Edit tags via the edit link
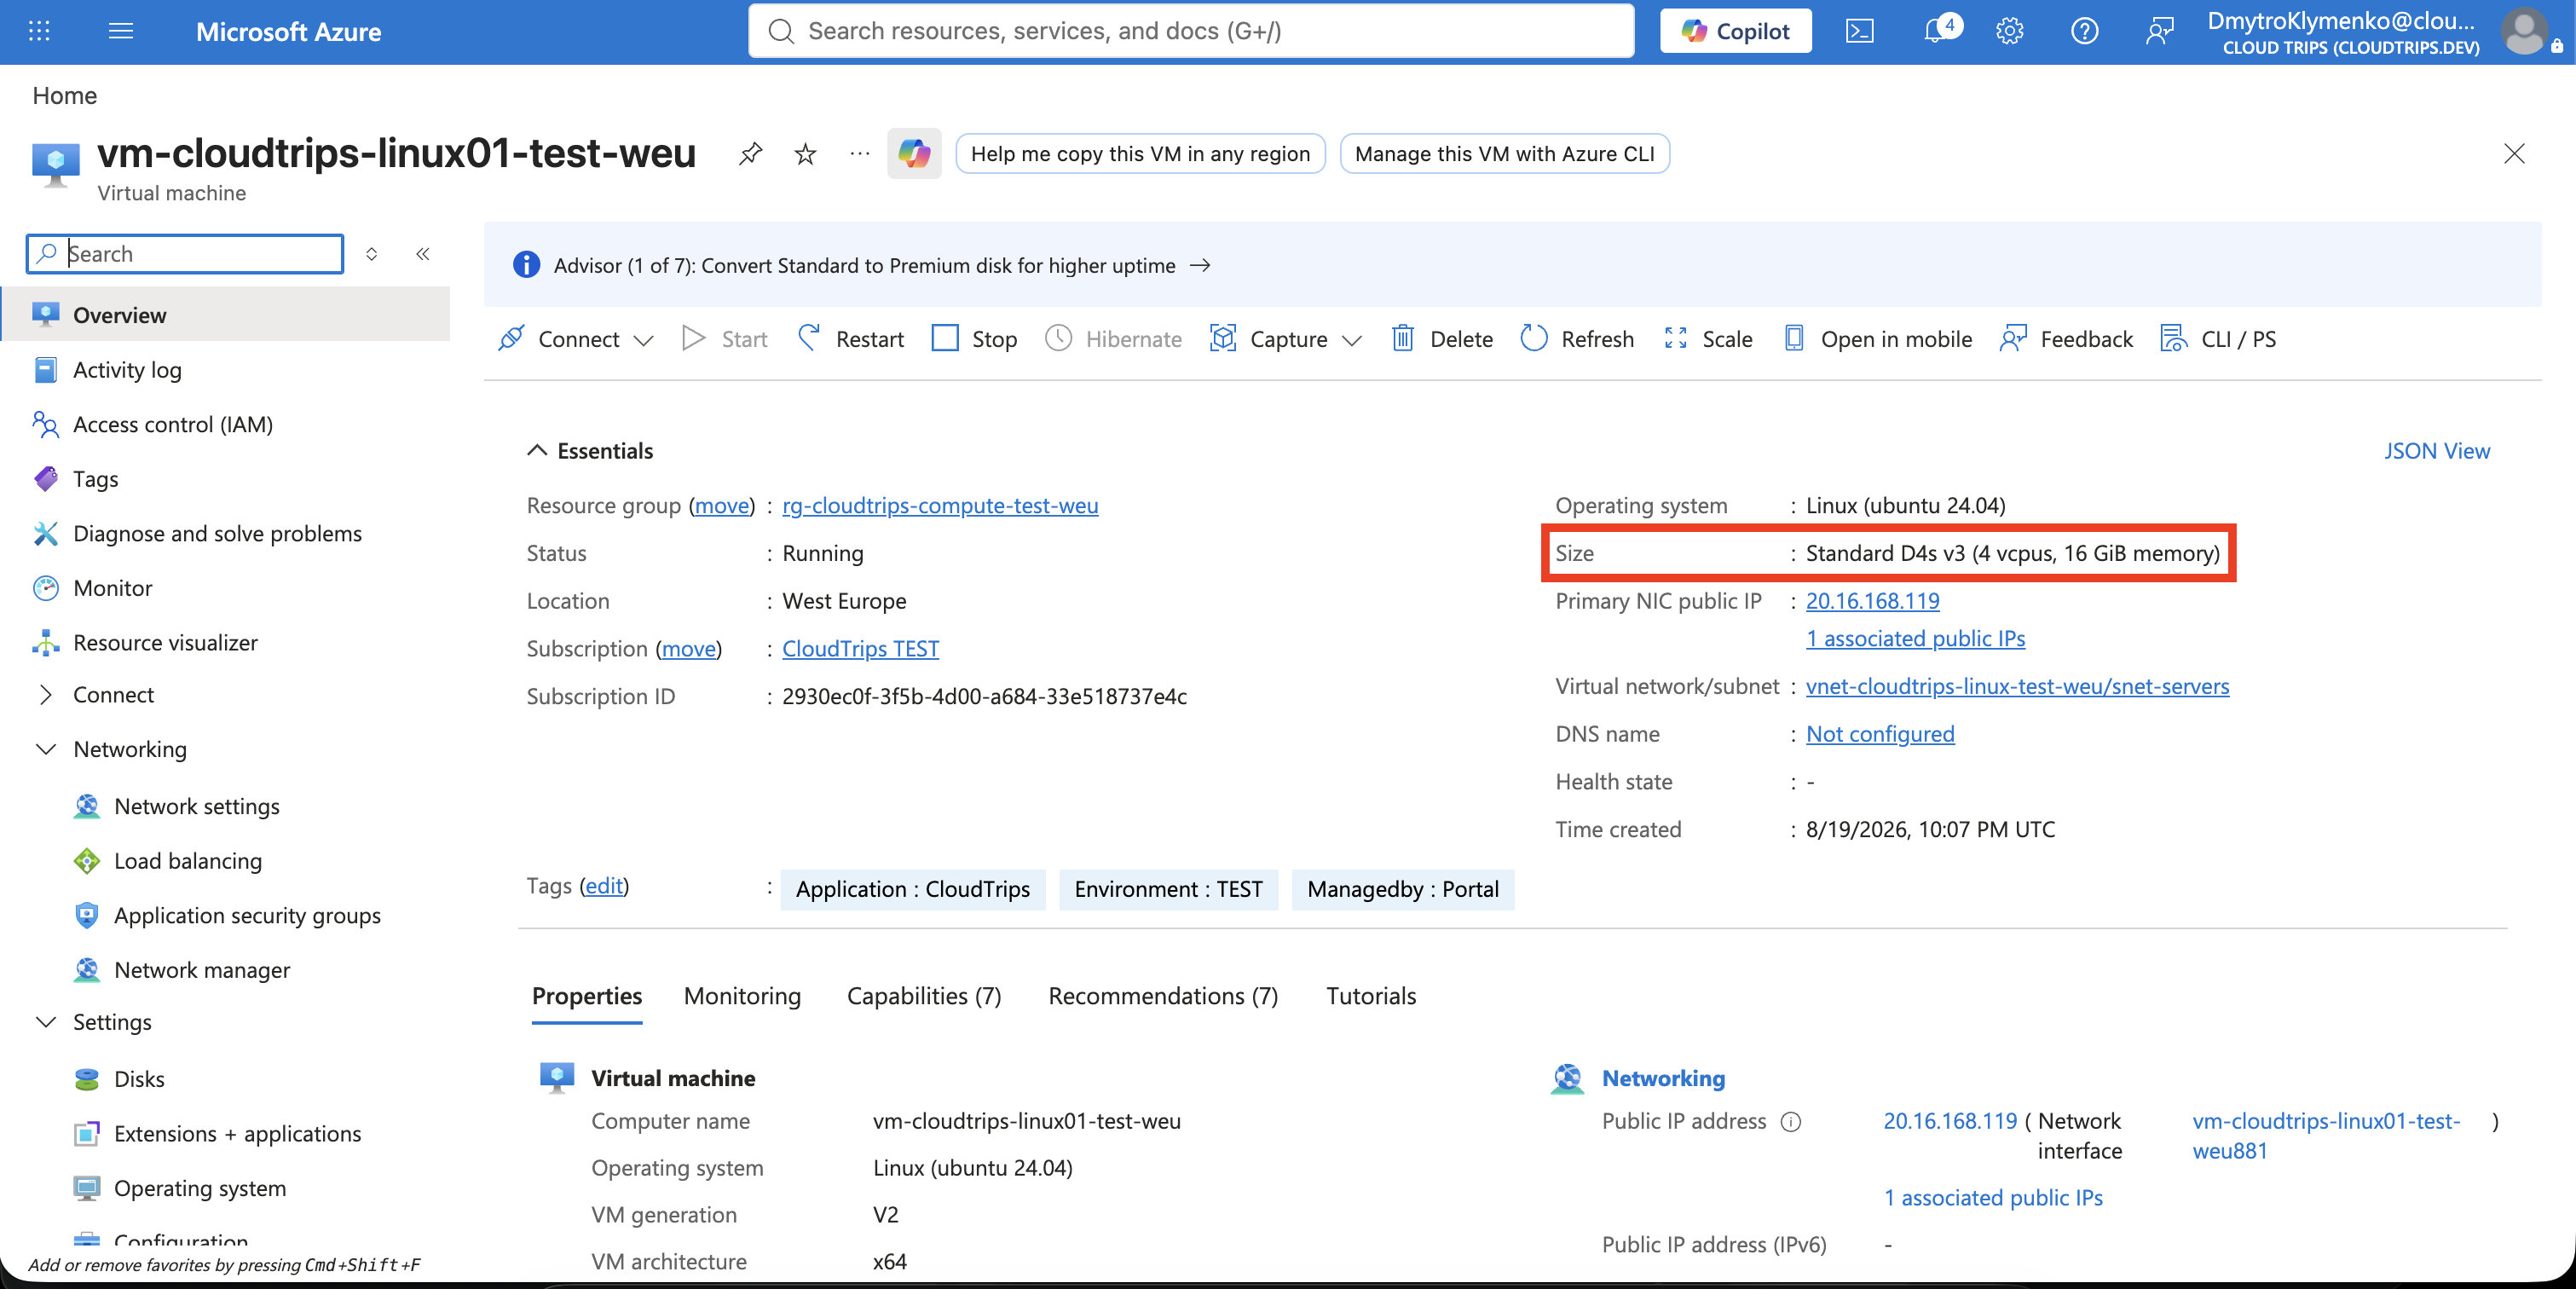2576x1289 pixels. click(604, 886)
